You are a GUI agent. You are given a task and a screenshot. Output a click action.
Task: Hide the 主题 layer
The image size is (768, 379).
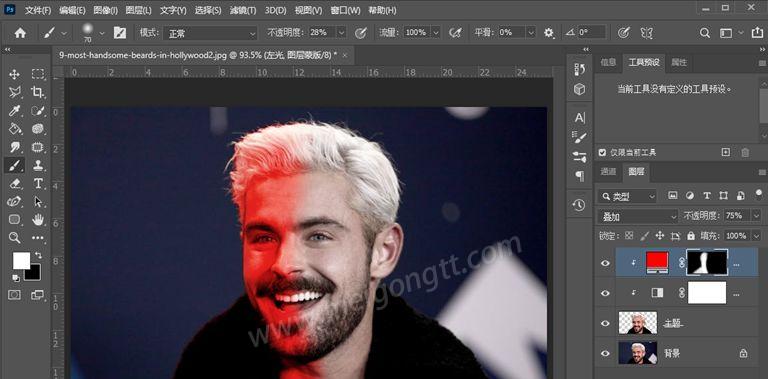tap(606, 323)
